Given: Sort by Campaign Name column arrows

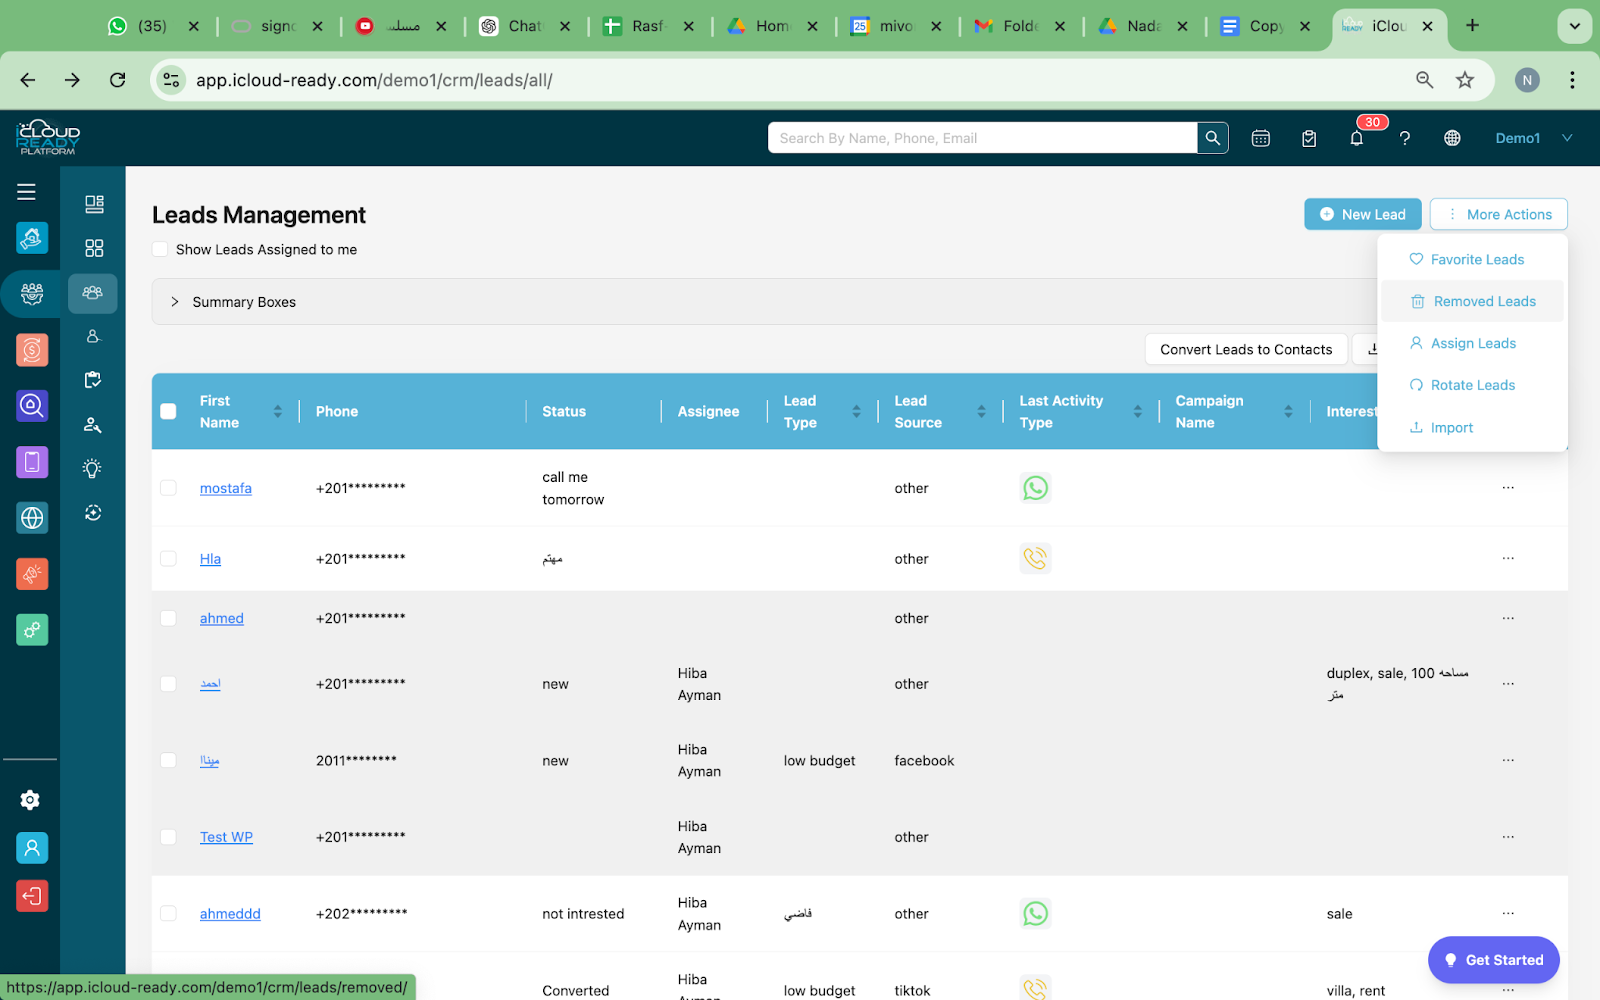Looking at the screenshot, I should tap(1288, 411).
